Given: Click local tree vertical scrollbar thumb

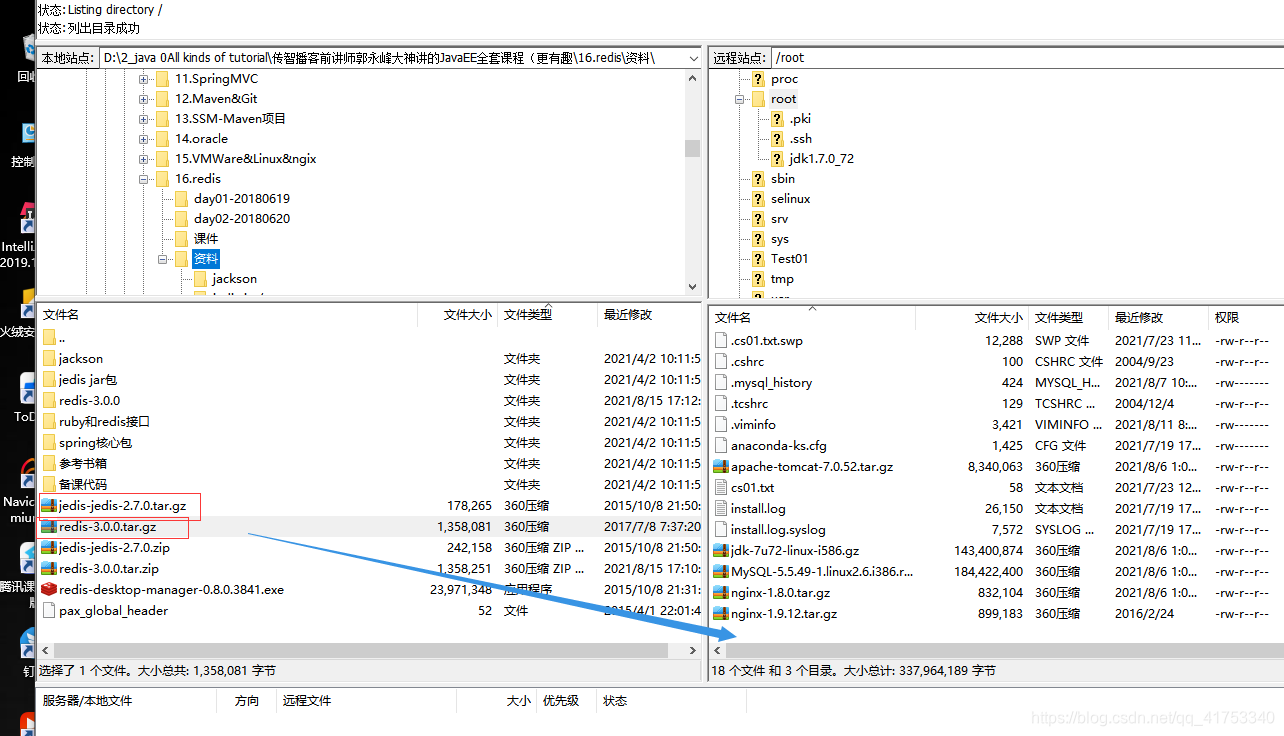Looking at the screenshot, I should (692, 149).
